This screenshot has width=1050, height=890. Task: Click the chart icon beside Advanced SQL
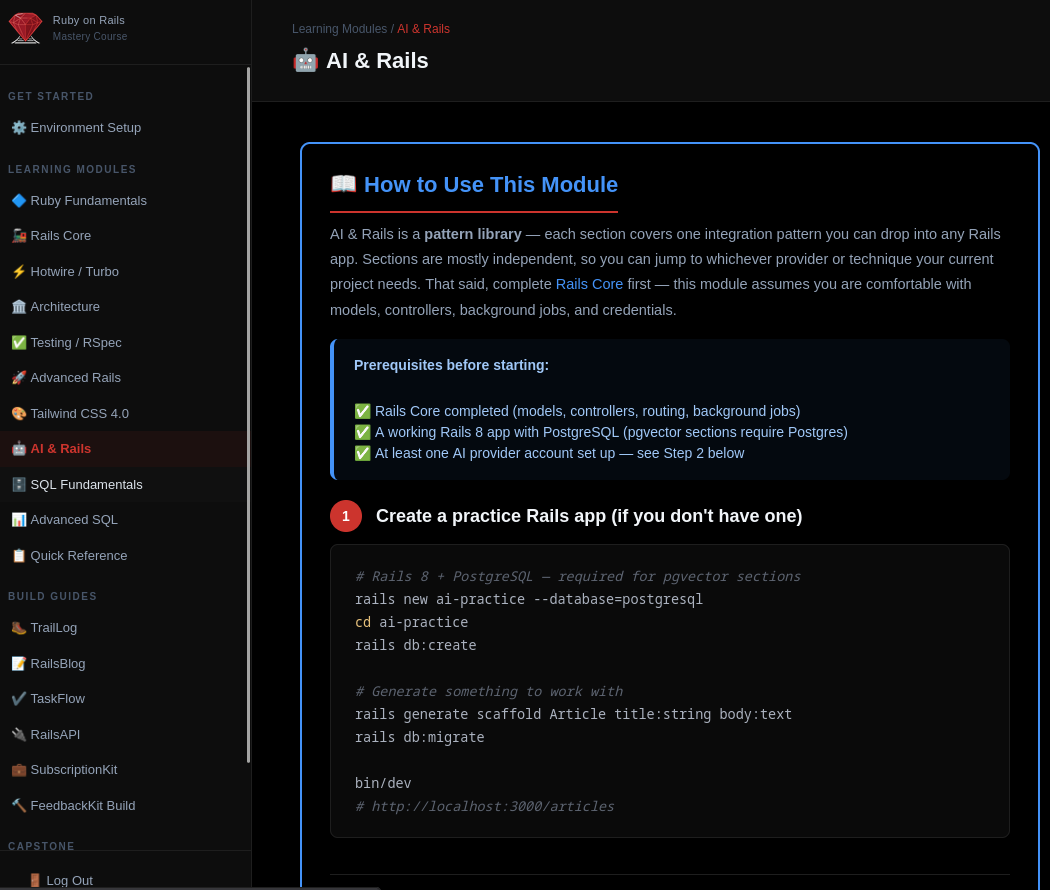click(19, 520)
